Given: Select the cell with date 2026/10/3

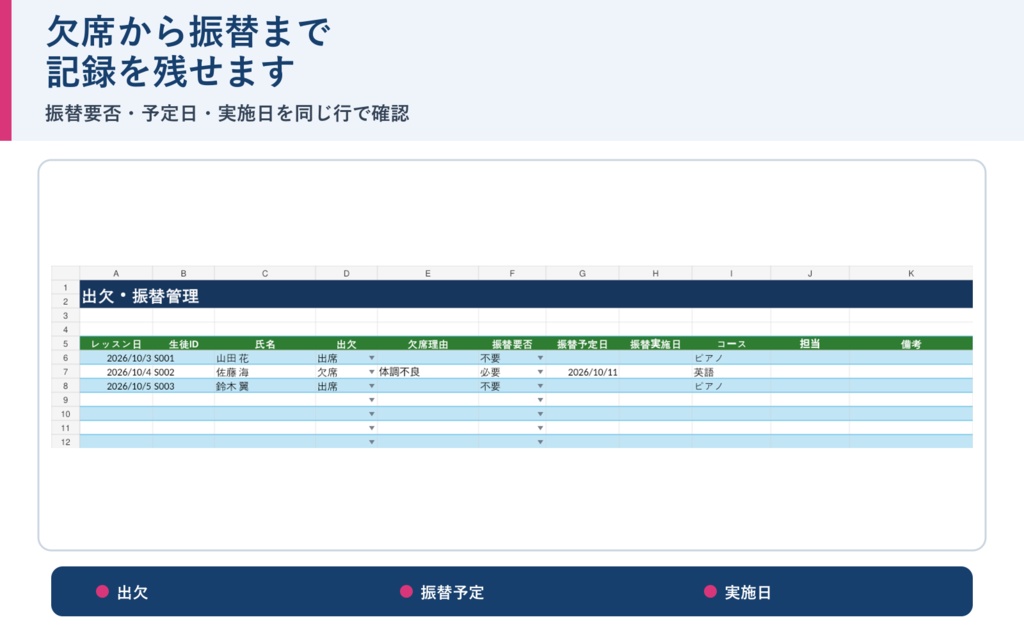Looking at the screenshot, I should tap(116, 358).
